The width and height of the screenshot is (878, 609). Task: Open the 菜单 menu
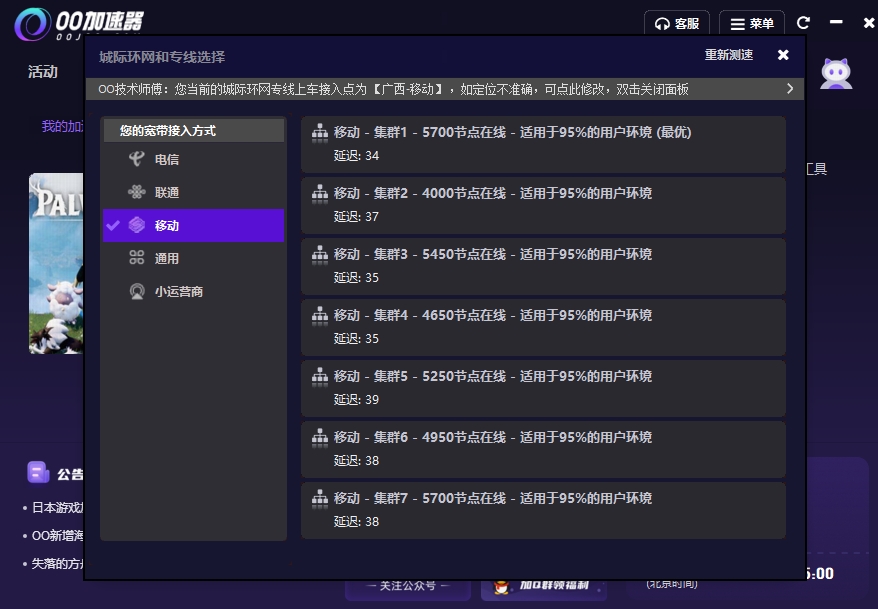[x=752, y=24]
